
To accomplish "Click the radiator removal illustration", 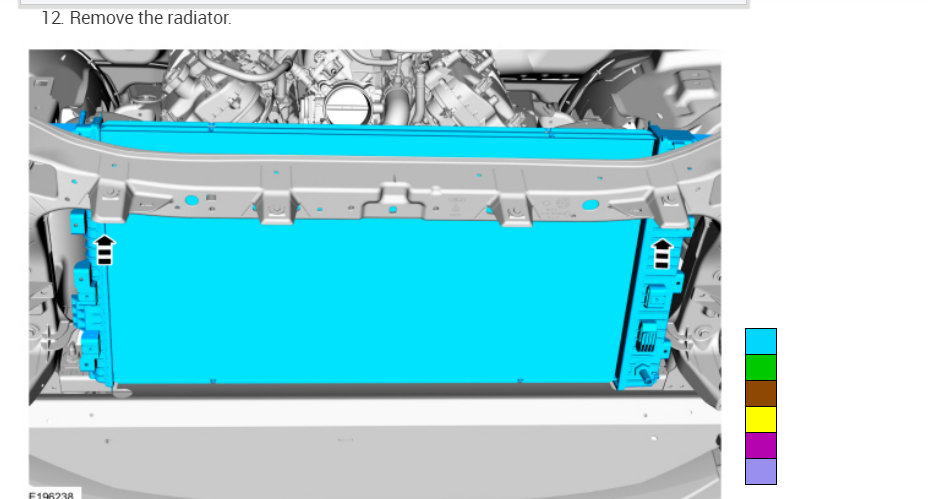I will pyautogui.click(x=375, y=274).
